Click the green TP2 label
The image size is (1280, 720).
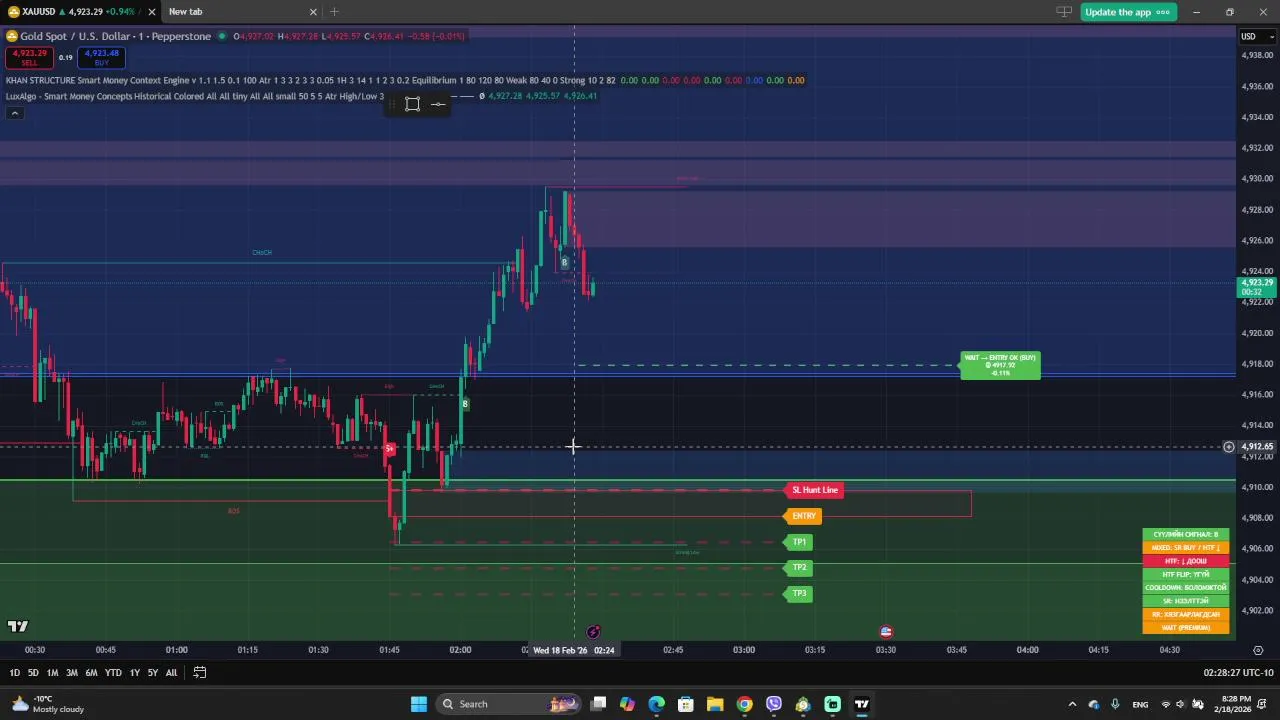click(798, 568)
